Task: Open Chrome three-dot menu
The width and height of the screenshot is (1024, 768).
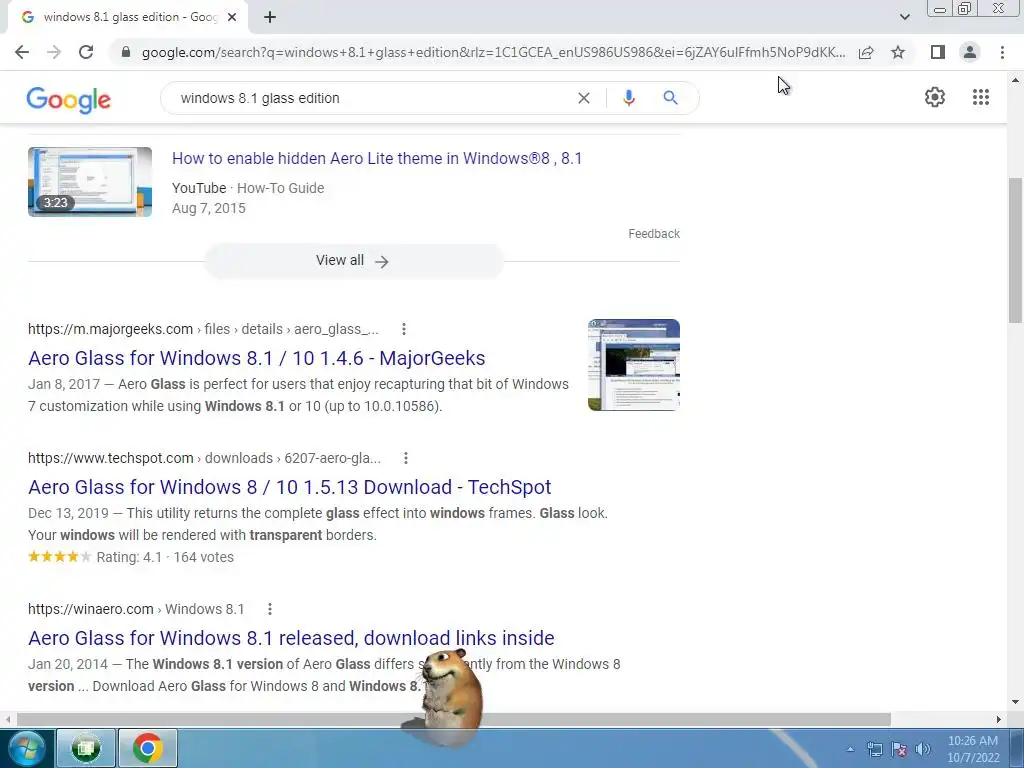Action: tap(1002, 52)
